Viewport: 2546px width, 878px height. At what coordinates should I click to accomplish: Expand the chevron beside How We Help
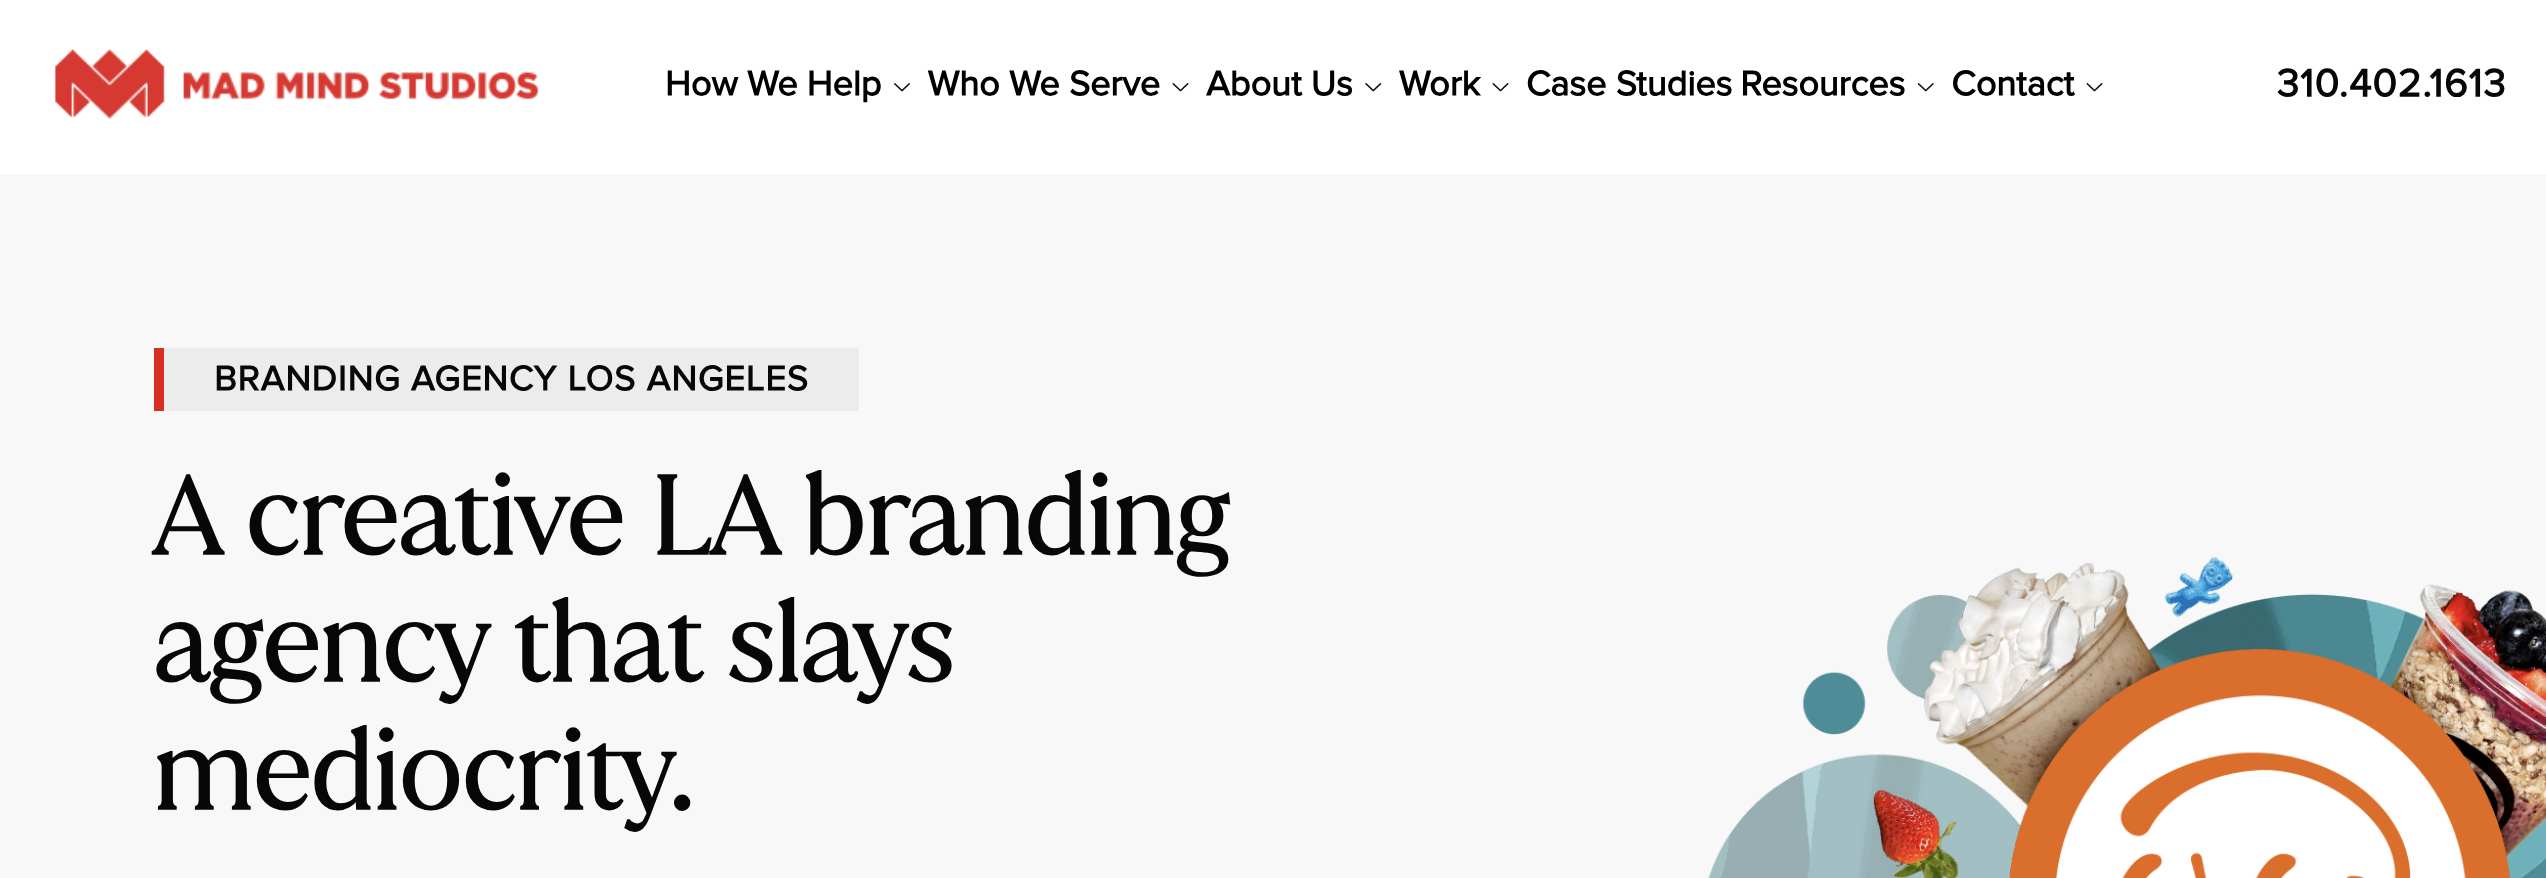(902, 87)
